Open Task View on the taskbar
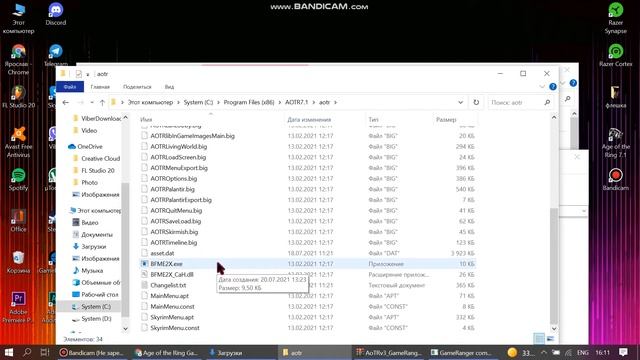 (x=45, y=352)
